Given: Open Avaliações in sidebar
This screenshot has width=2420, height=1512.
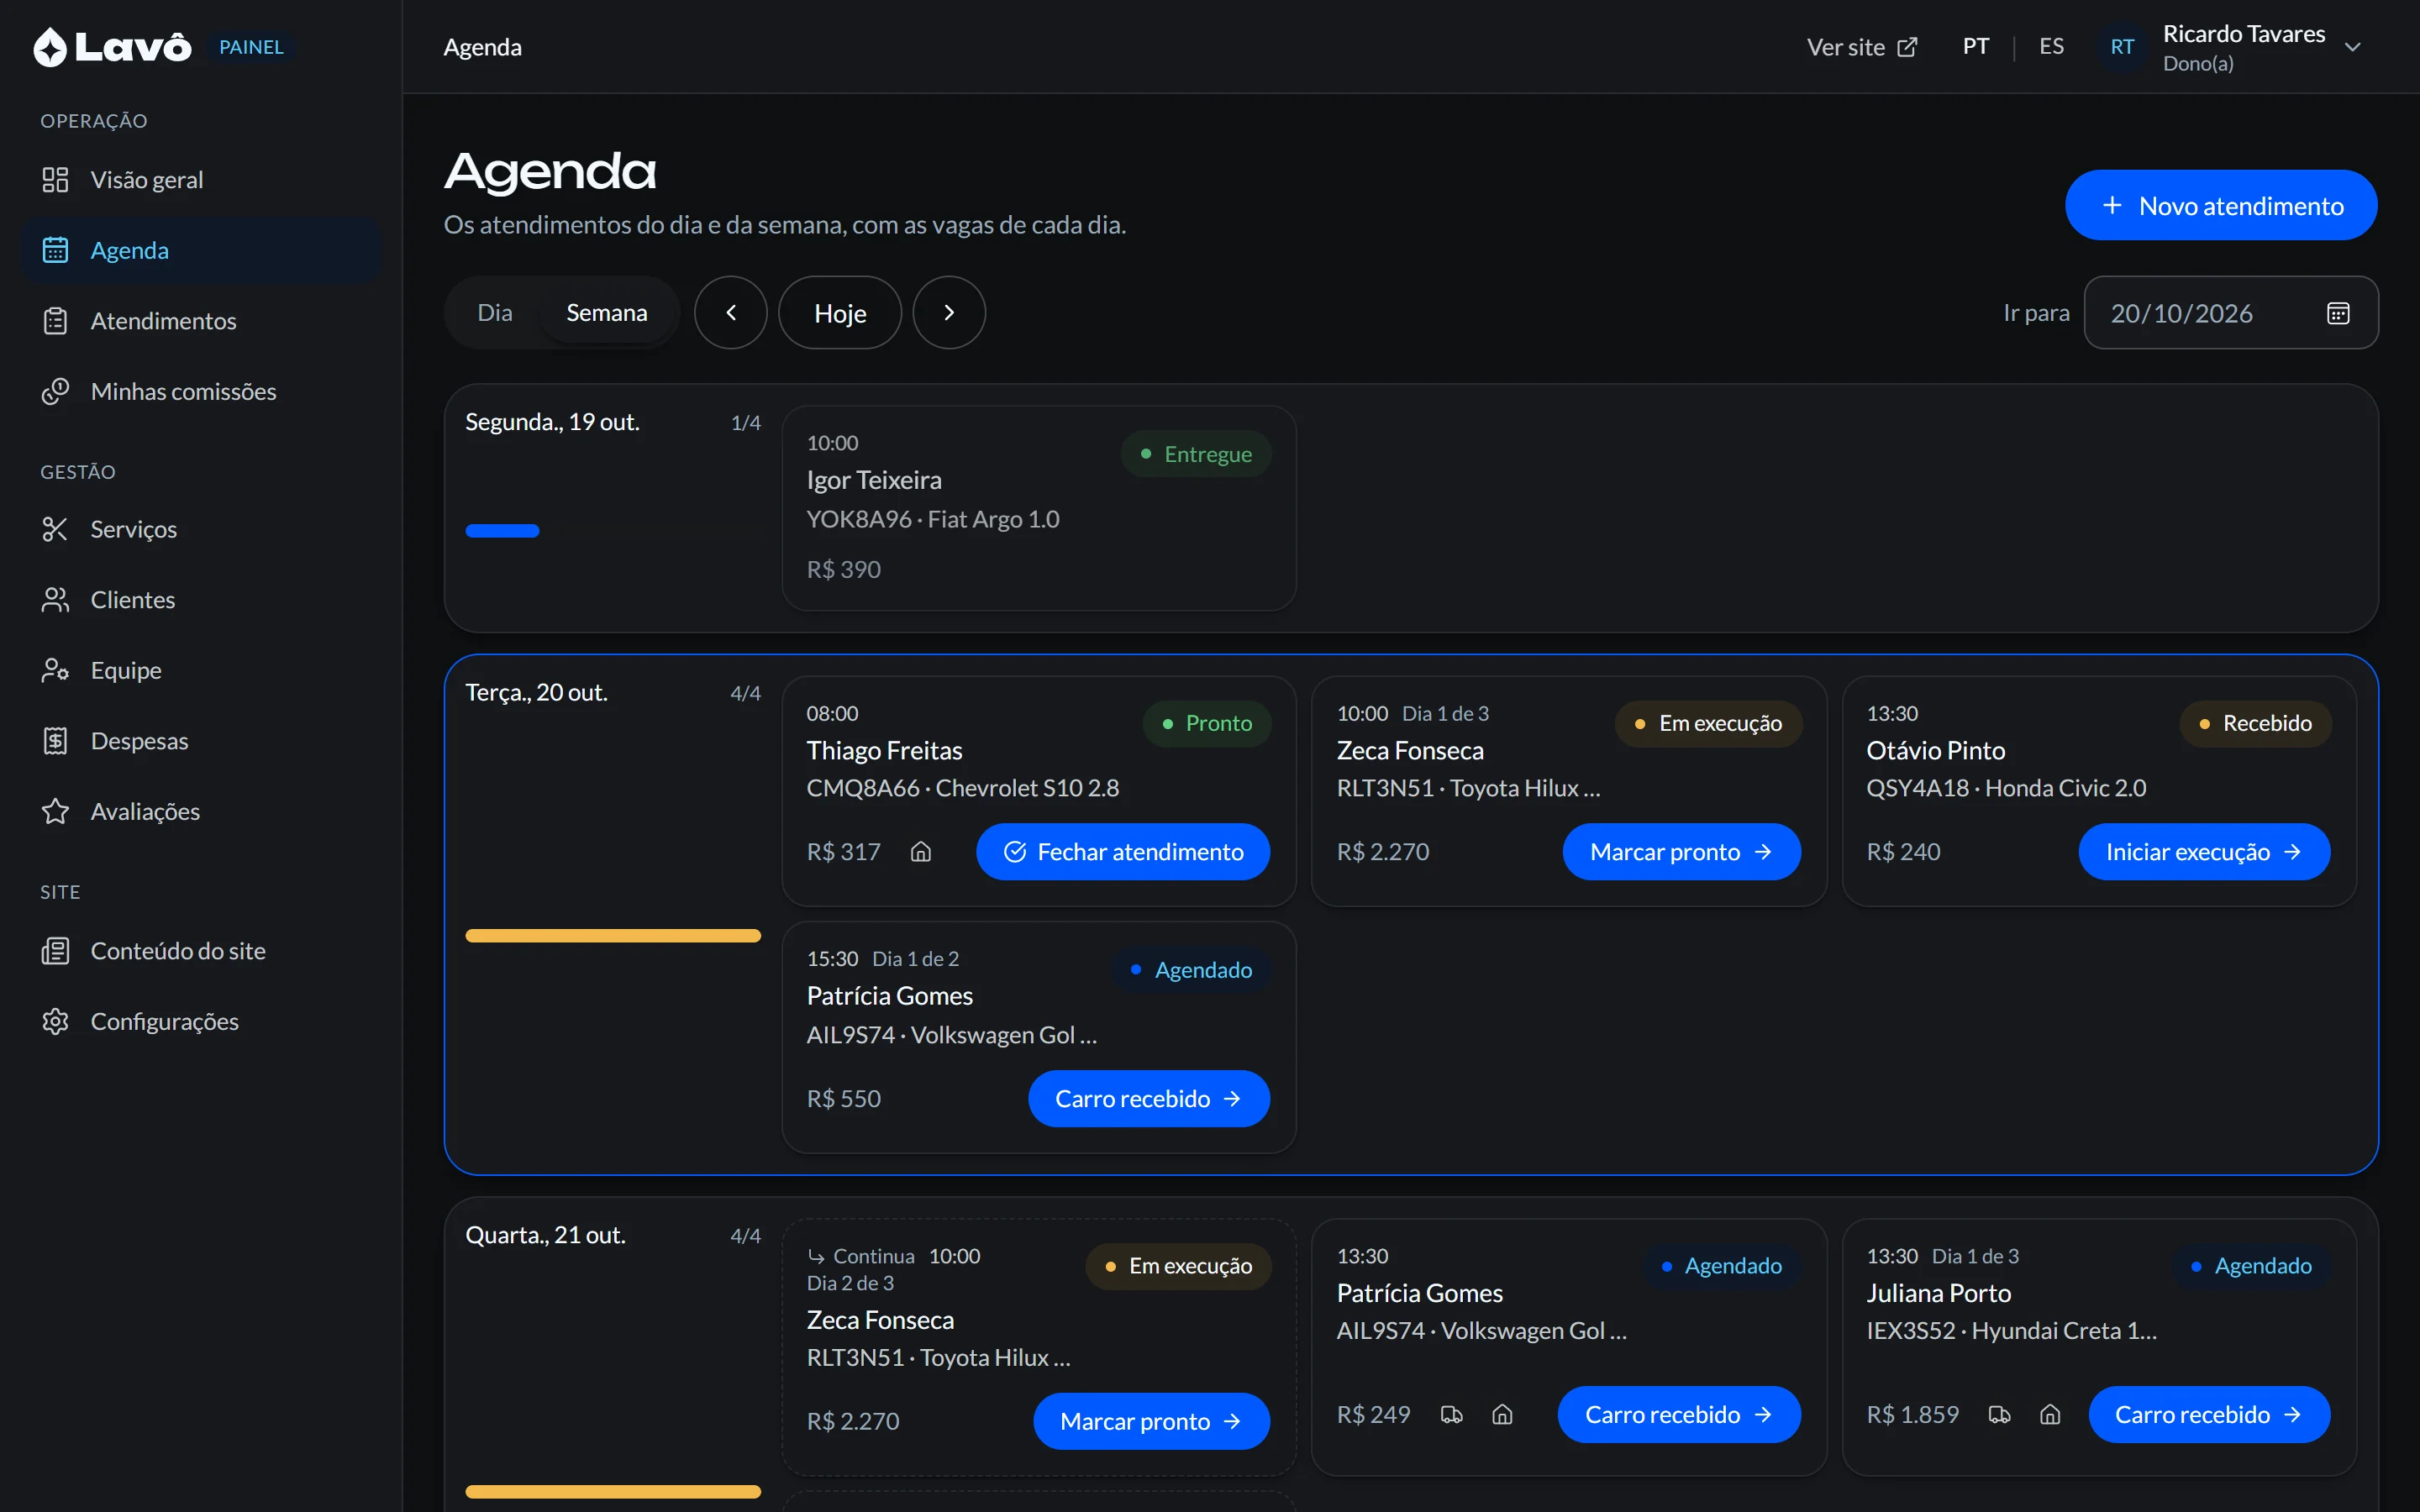Looking at the screenshot, I should tap(201, 811).
